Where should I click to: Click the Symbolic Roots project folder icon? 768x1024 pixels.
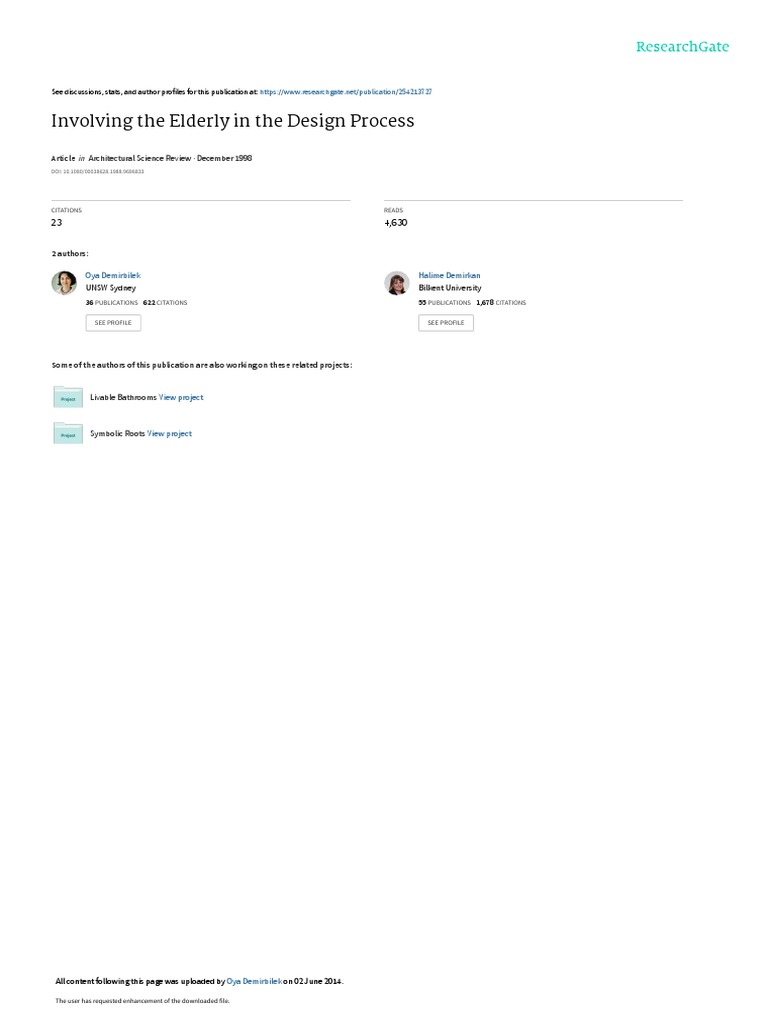(x=68, y=434)
